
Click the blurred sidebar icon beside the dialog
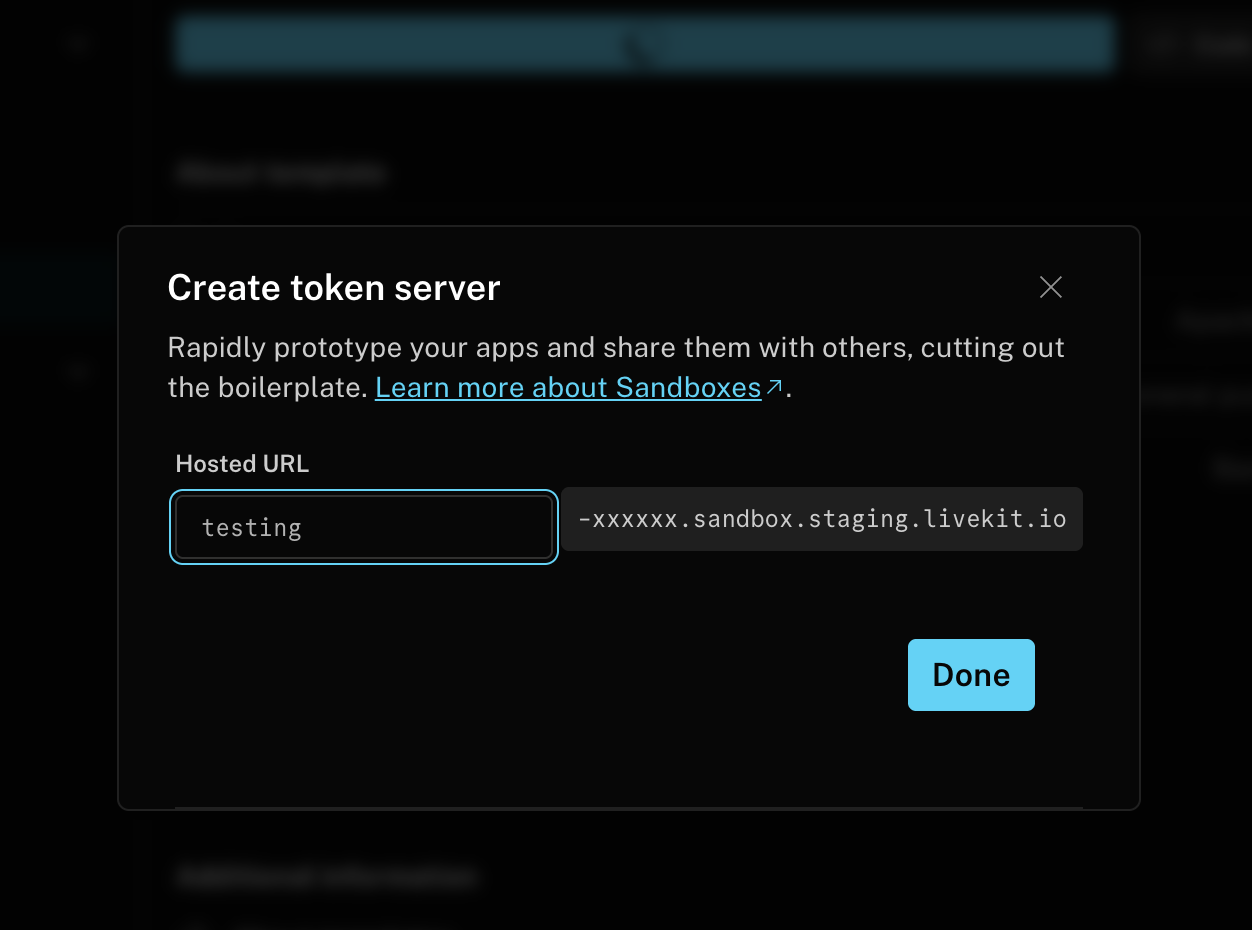tap(78, 372)
